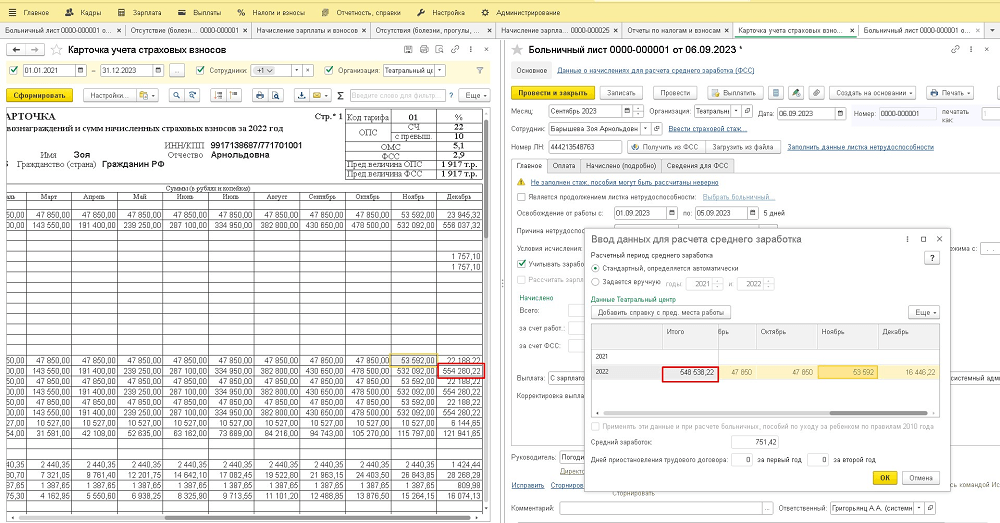Screen dimensions: 1000x523
Task: Toggle the Сотрудники filter checkbox
Action: tap(202, 71)
